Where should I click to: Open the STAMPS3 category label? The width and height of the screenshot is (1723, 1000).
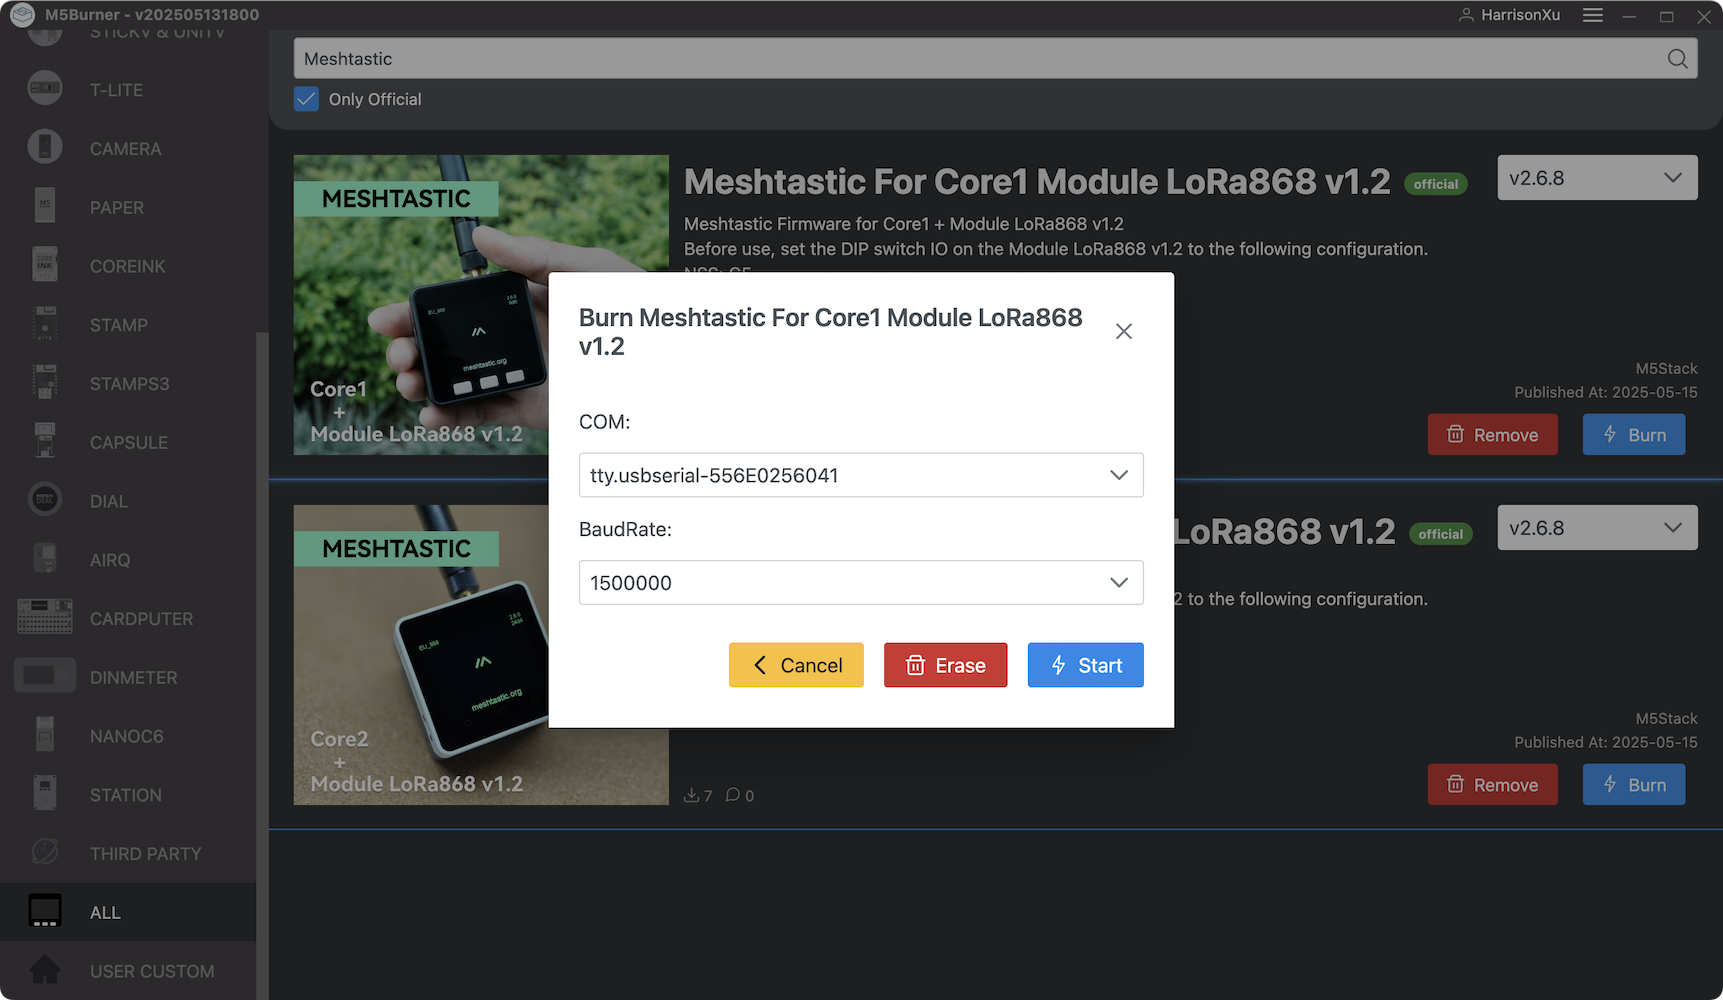[129, 384]
